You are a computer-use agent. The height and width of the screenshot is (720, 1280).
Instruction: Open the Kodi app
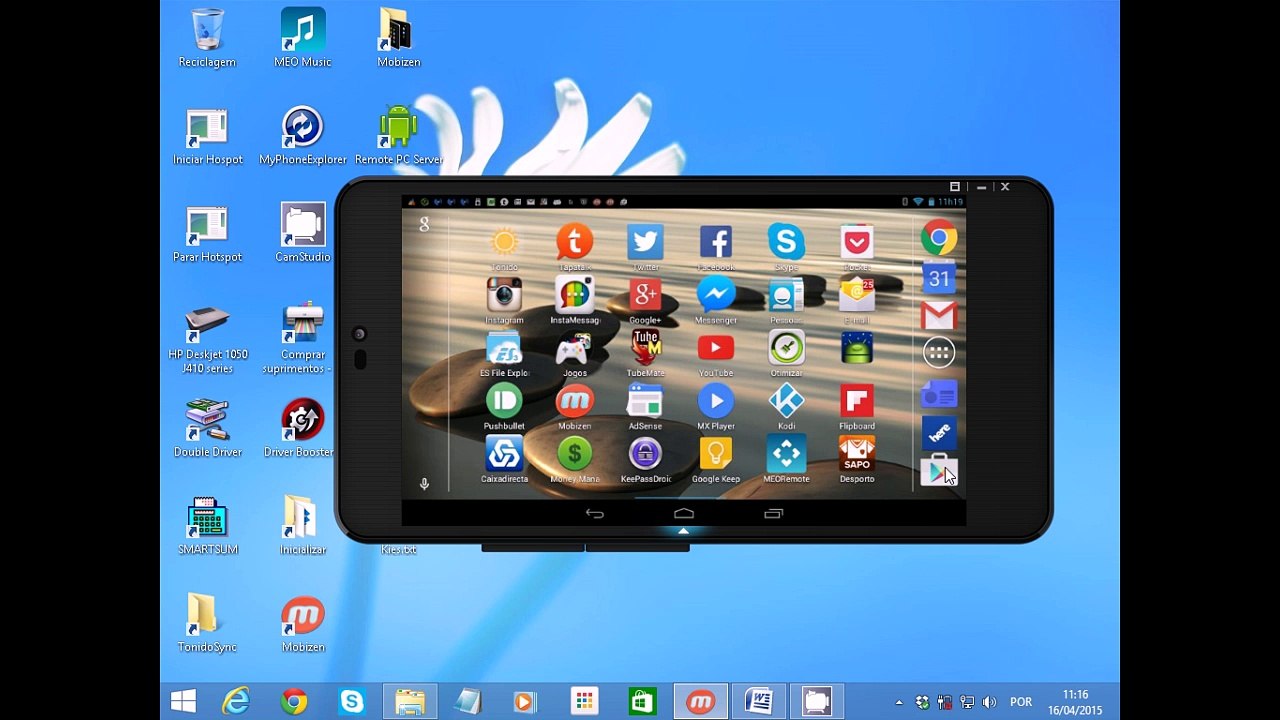[x=786, y=401]
